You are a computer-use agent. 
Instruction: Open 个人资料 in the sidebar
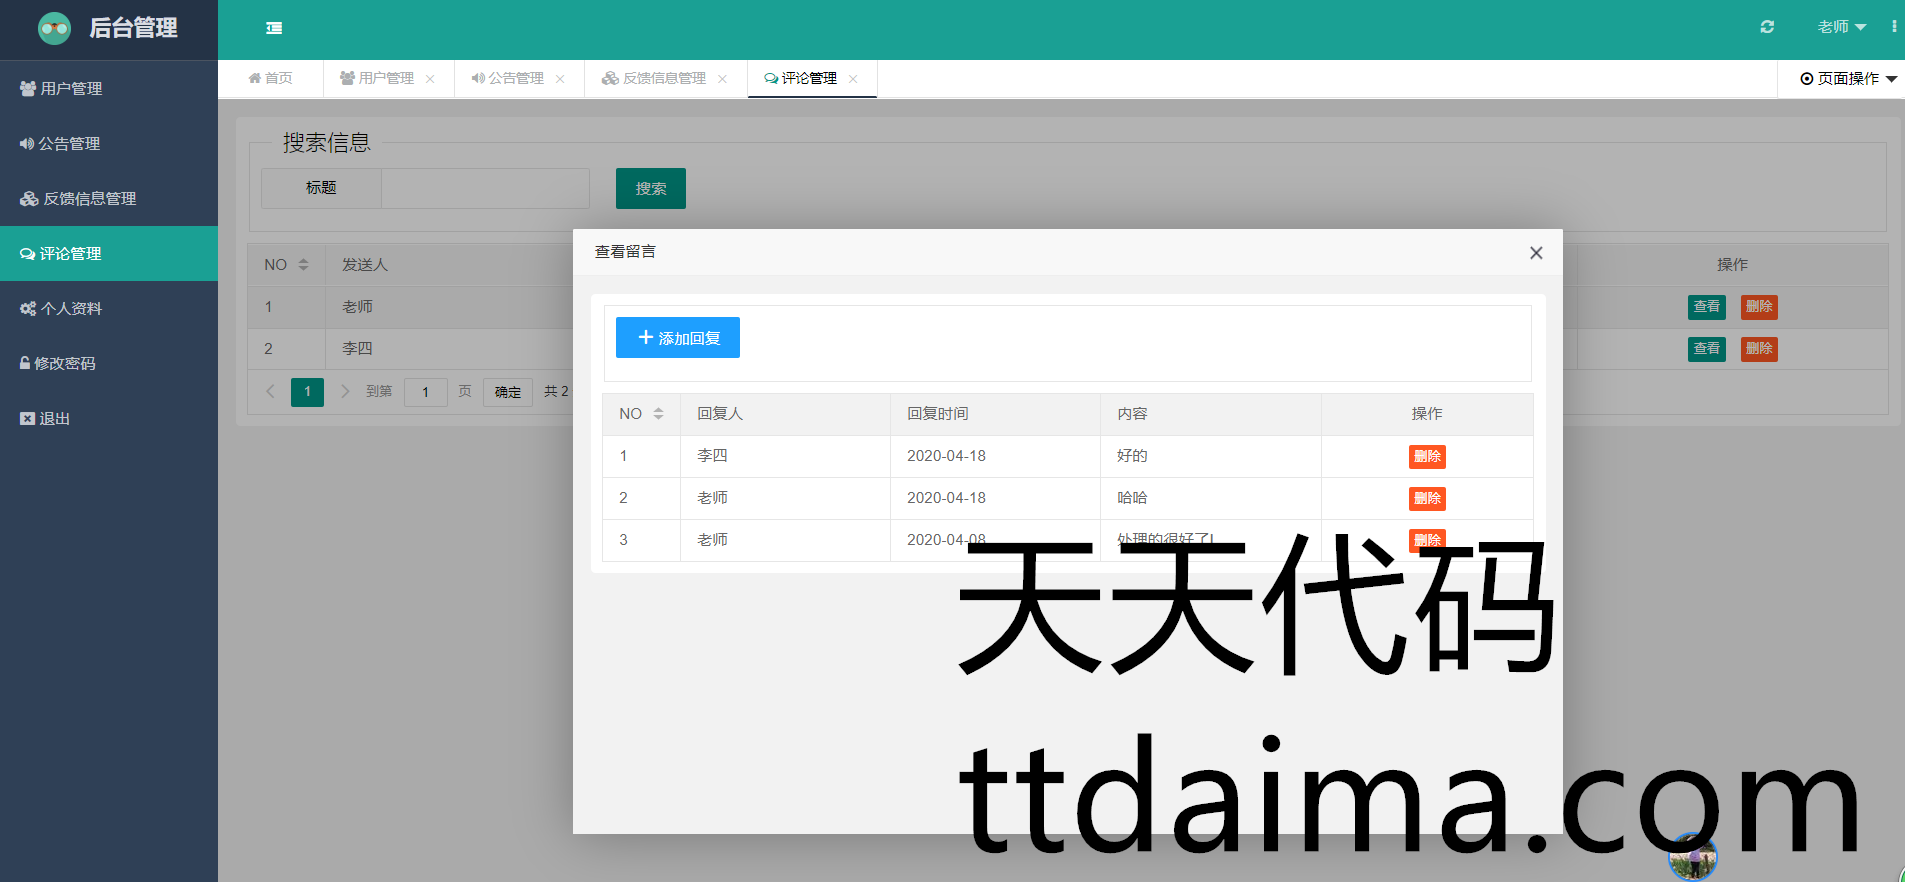tap(70, 309)
